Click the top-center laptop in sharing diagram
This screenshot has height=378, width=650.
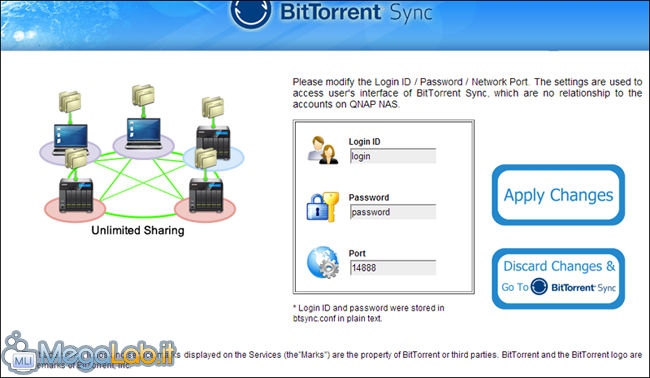click(x=143, y=133)
